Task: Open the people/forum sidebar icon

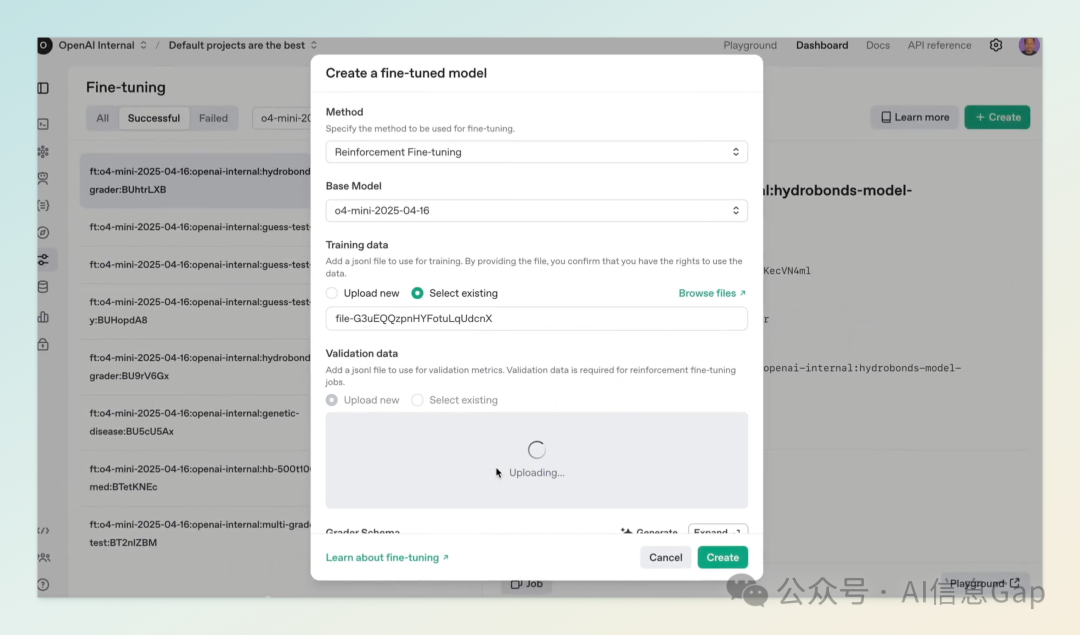Action: pos(43,557)
